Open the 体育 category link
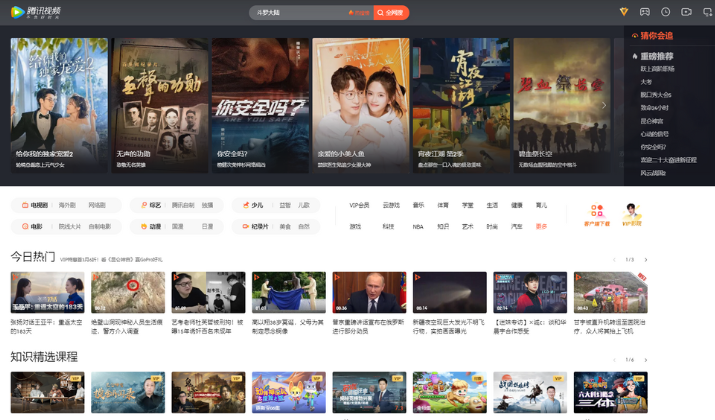The height and width of the screenshot is (420, 715). point(443,205)
